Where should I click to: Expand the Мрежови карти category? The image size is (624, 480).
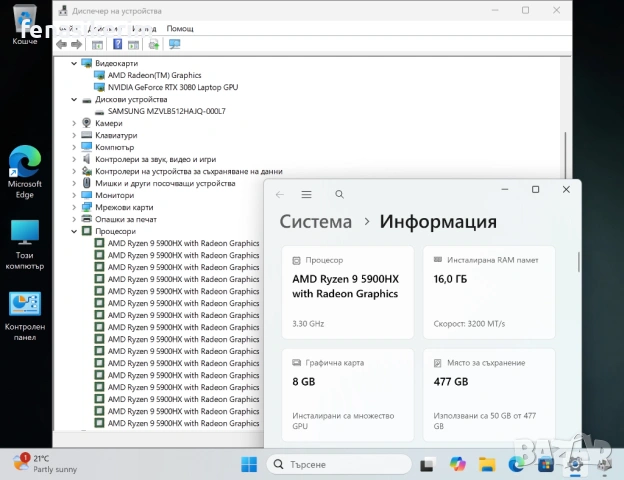click(74, 207)
